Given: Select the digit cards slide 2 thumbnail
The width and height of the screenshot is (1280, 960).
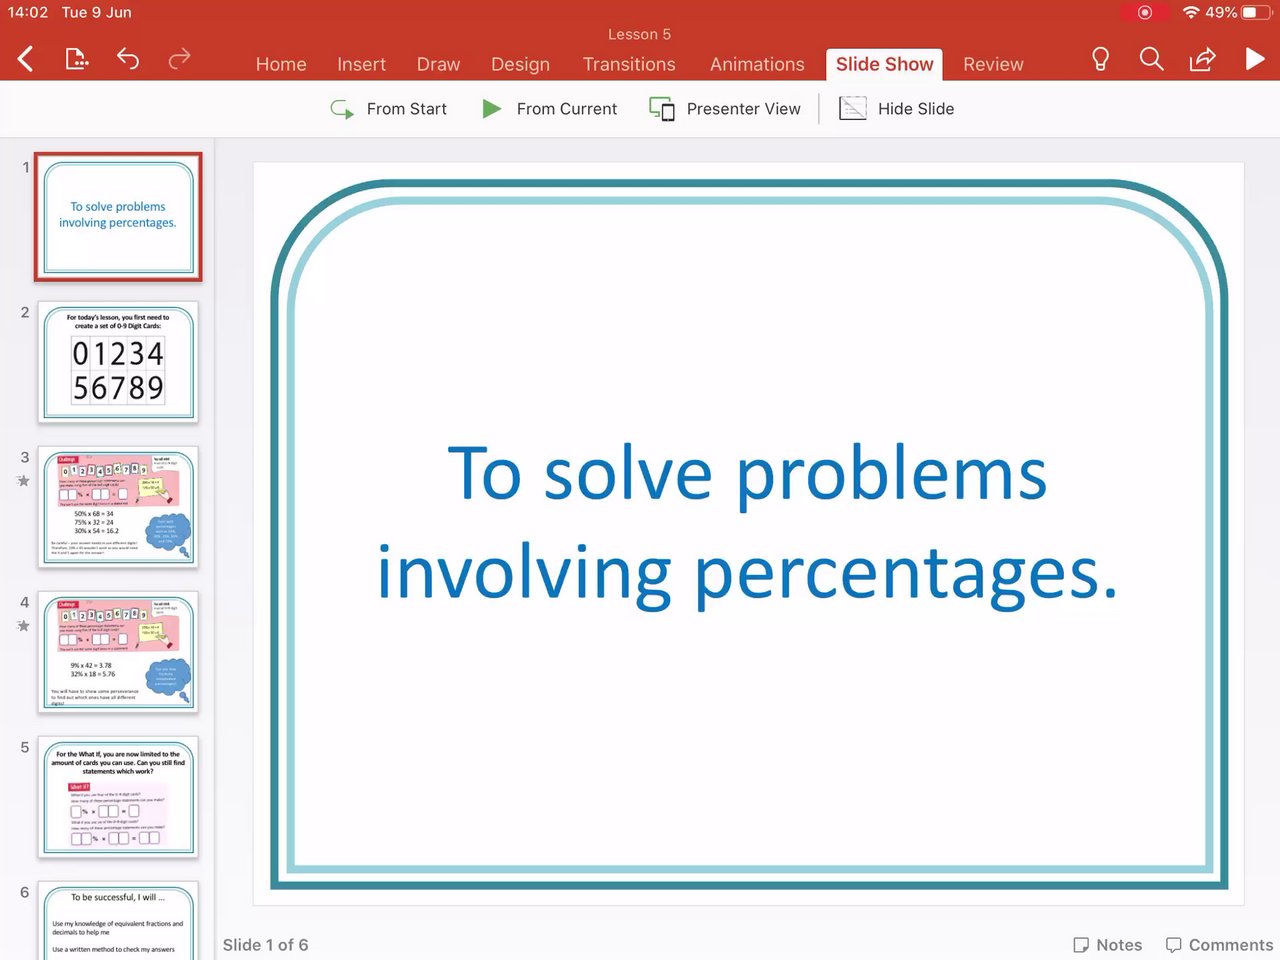Looking at the screenshot, I should [118, 362].
